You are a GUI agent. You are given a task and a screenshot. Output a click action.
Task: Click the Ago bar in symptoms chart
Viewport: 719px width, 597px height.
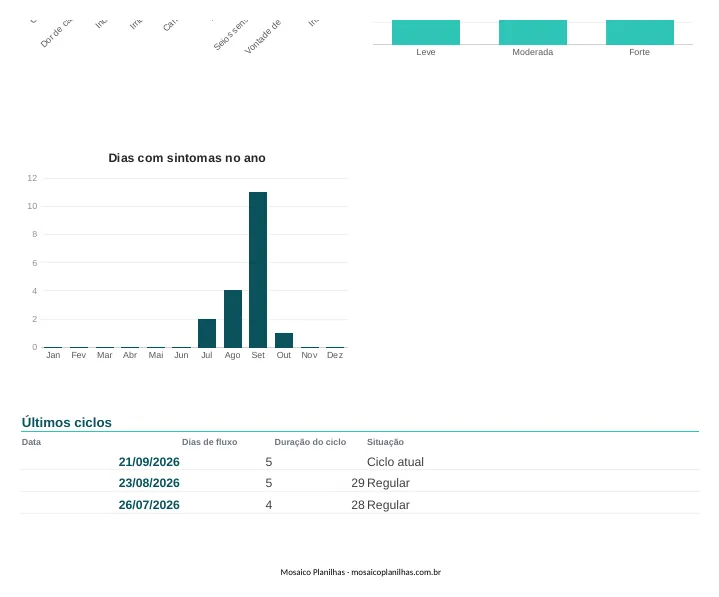(232, 319)
